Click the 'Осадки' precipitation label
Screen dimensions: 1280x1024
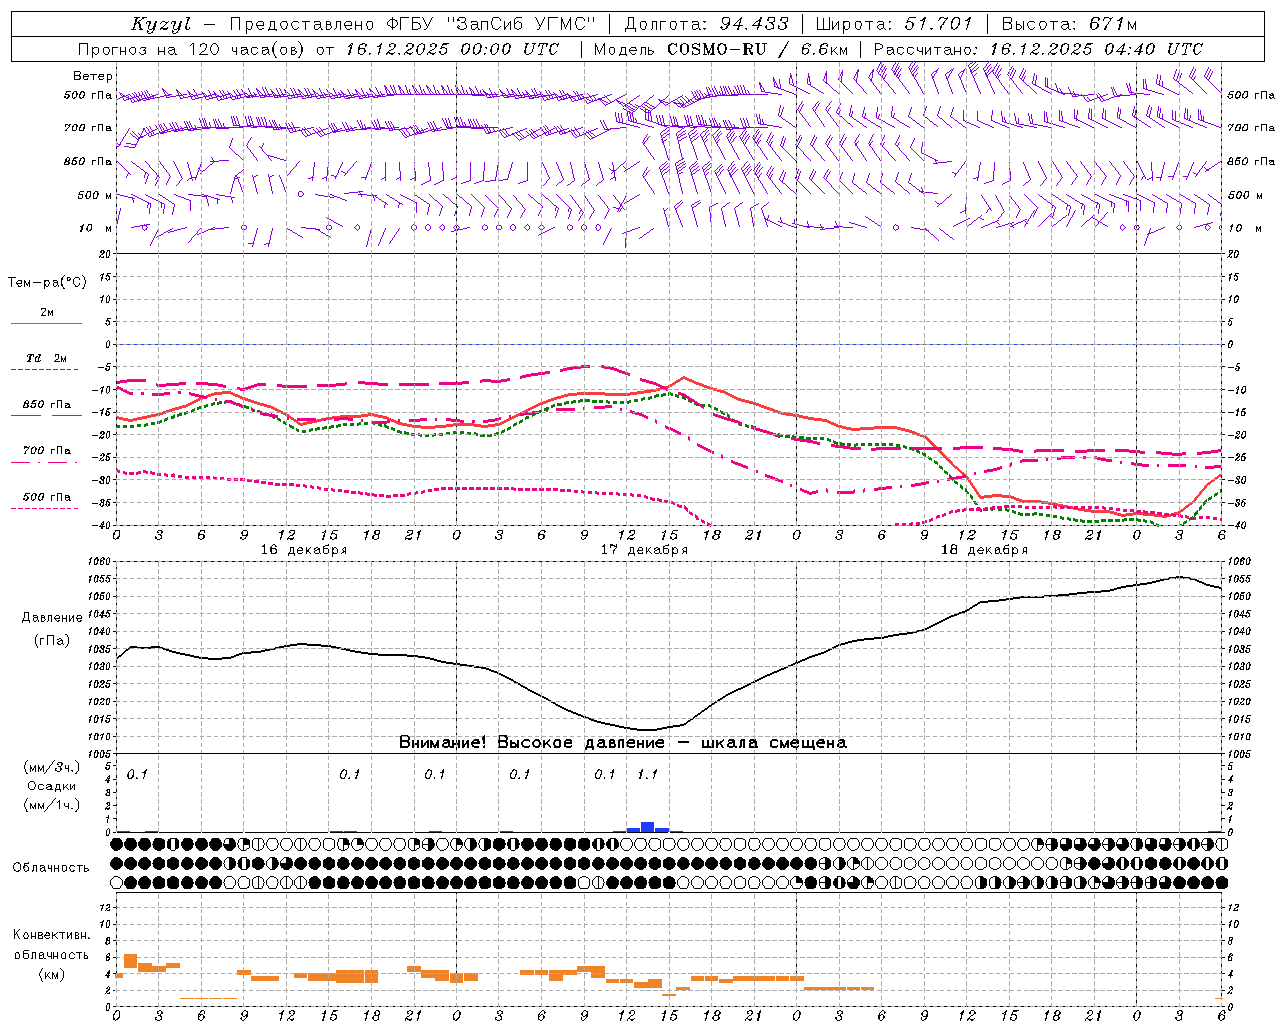click(52, 786)
